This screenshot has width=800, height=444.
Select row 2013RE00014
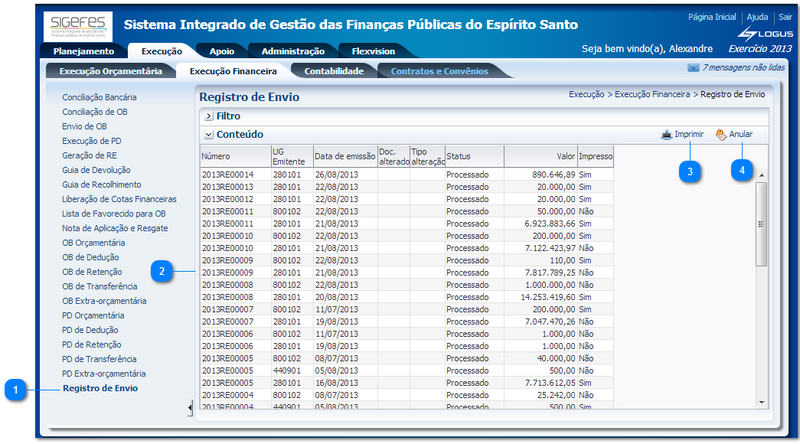coord(407,175)
